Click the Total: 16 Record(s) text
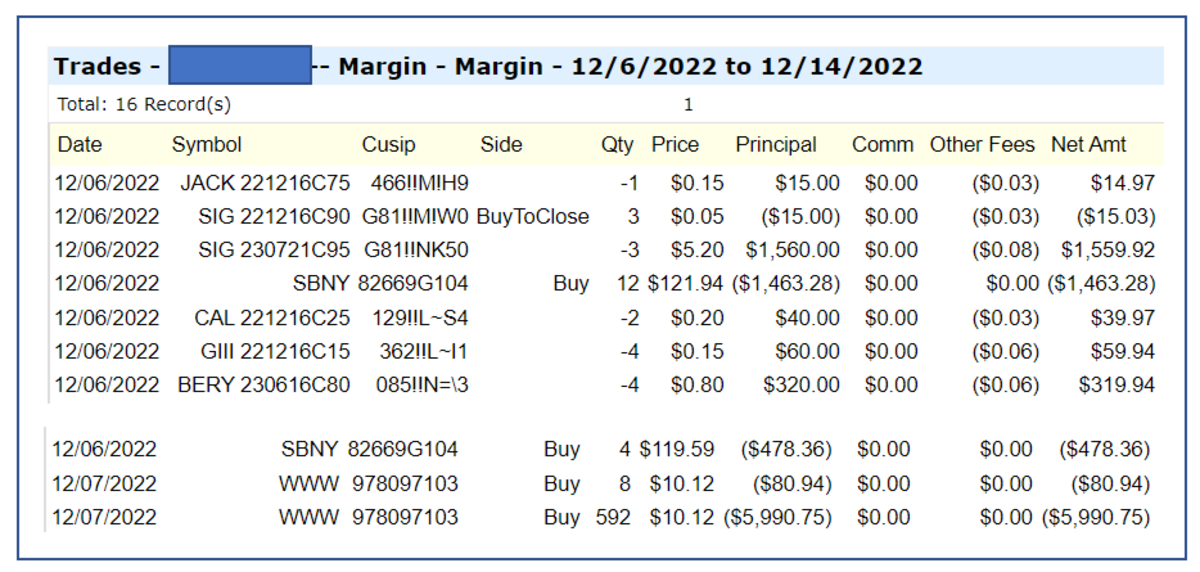 coord(144,104)
